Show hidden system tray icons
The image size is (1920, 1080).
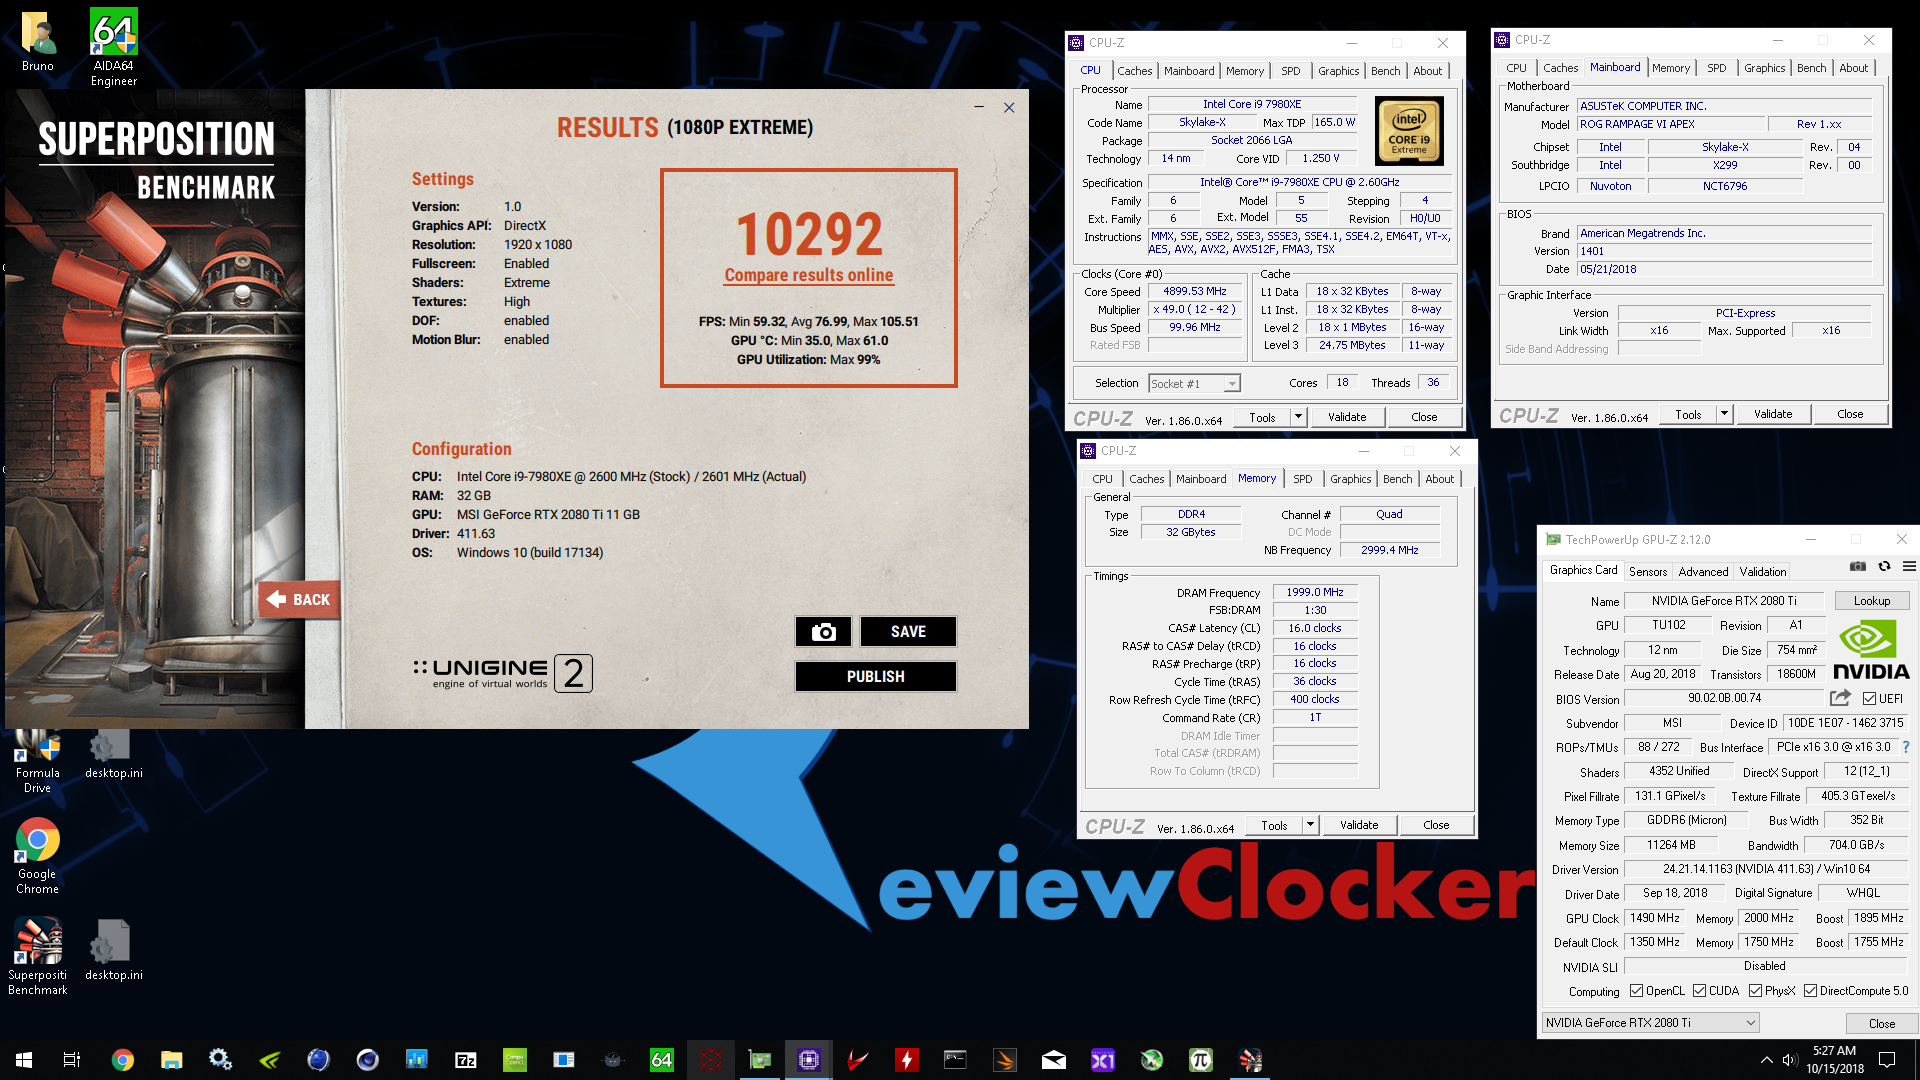click(x=1766, y=1060)
